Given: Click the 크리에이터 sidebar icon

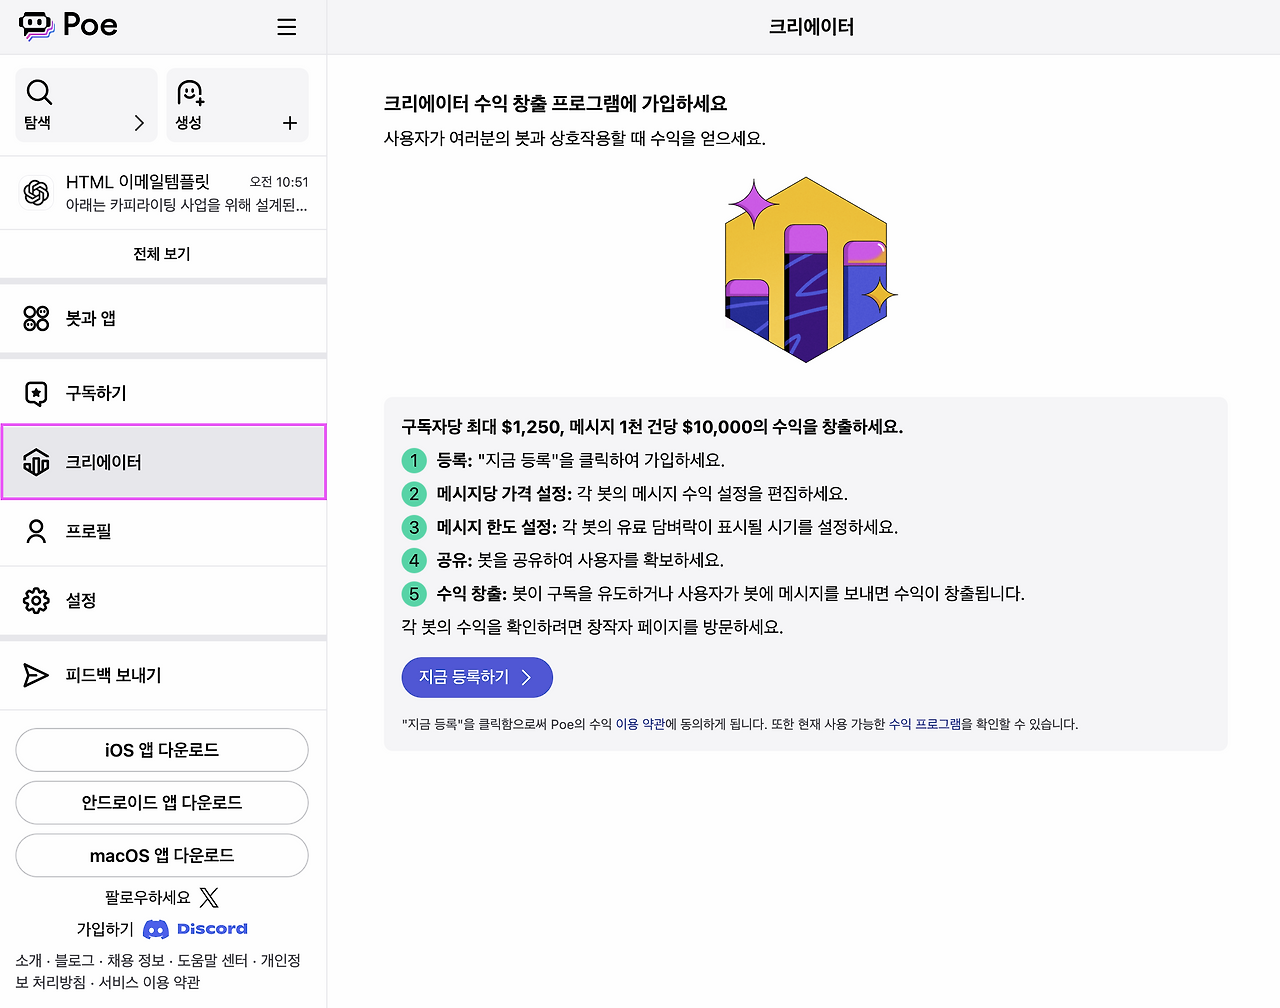Looking at the screenshot, I should coord(36,462).
